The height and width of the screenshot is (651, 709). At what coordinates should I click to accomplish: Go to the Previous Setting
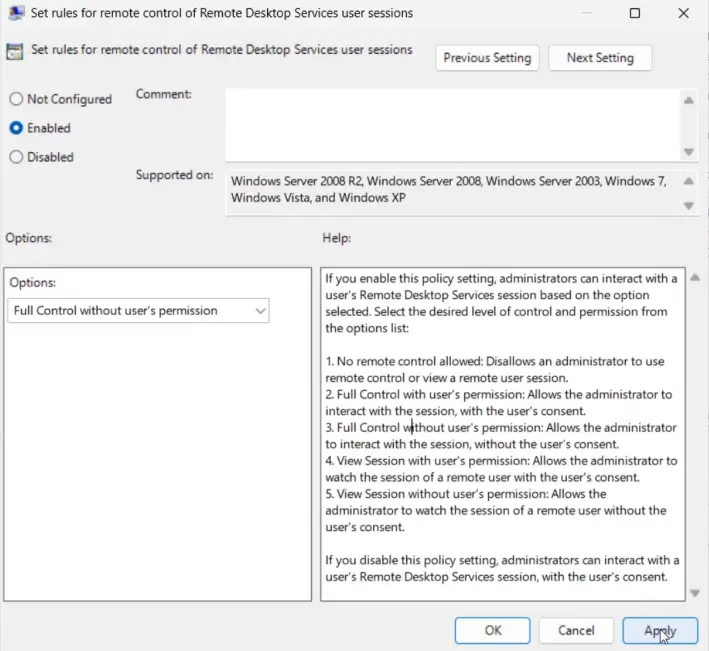pyautogui.click(x=487, y=58)
